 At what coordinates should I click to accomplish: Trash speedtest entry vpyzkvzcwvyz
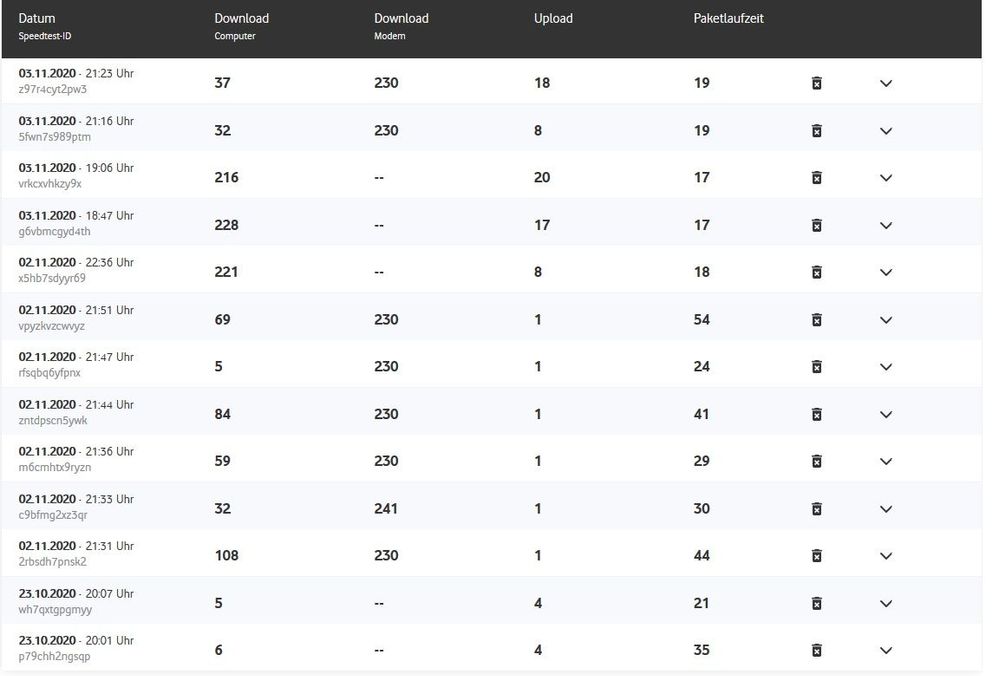pos(816,320)
